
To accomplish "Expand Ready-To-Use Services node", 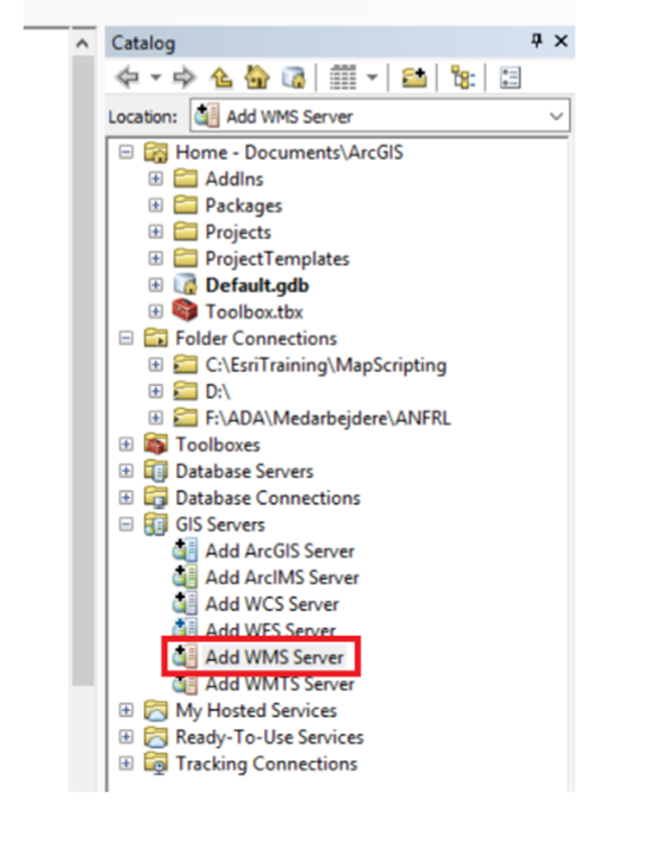I will coord(126,737).
